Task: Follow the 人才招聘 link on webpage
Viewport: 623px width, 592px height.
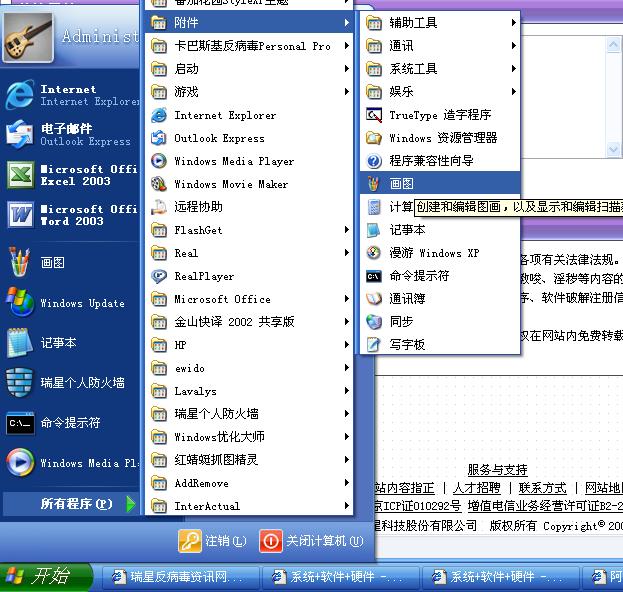Action: [477, 488]
